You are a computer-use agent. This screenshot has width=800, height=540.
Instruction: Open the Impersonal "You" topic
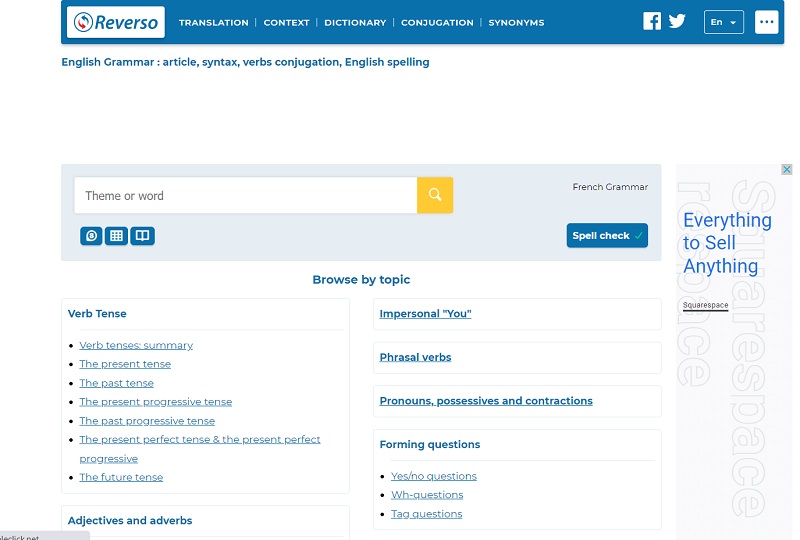click(426, 314)
